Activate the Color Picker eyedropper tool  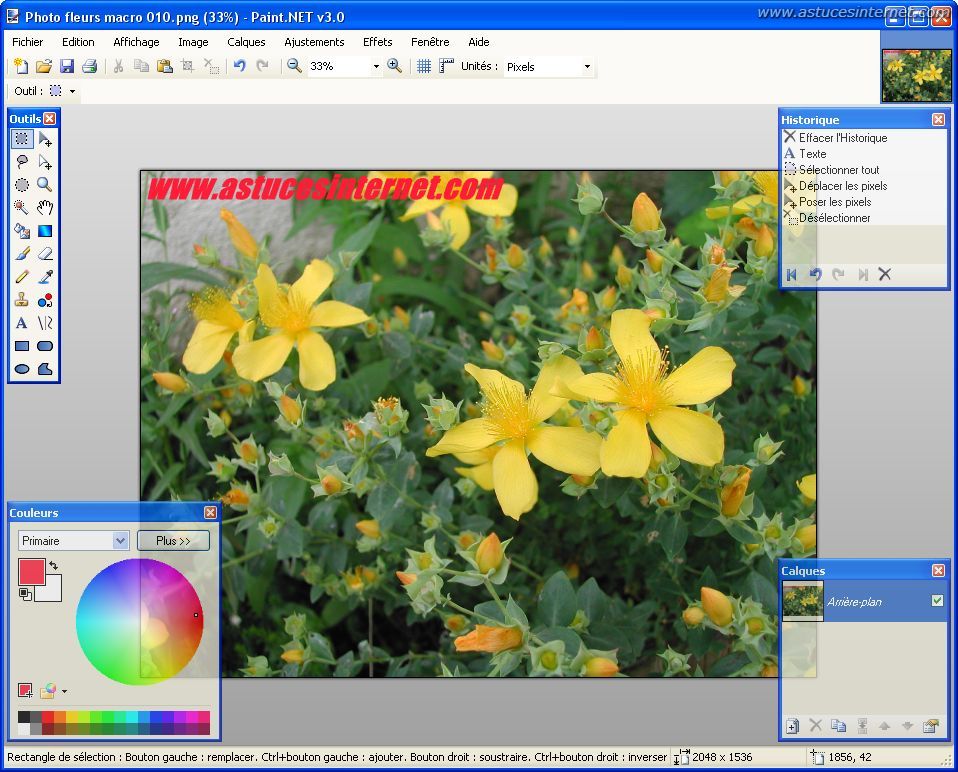click(x=45, y=277)
